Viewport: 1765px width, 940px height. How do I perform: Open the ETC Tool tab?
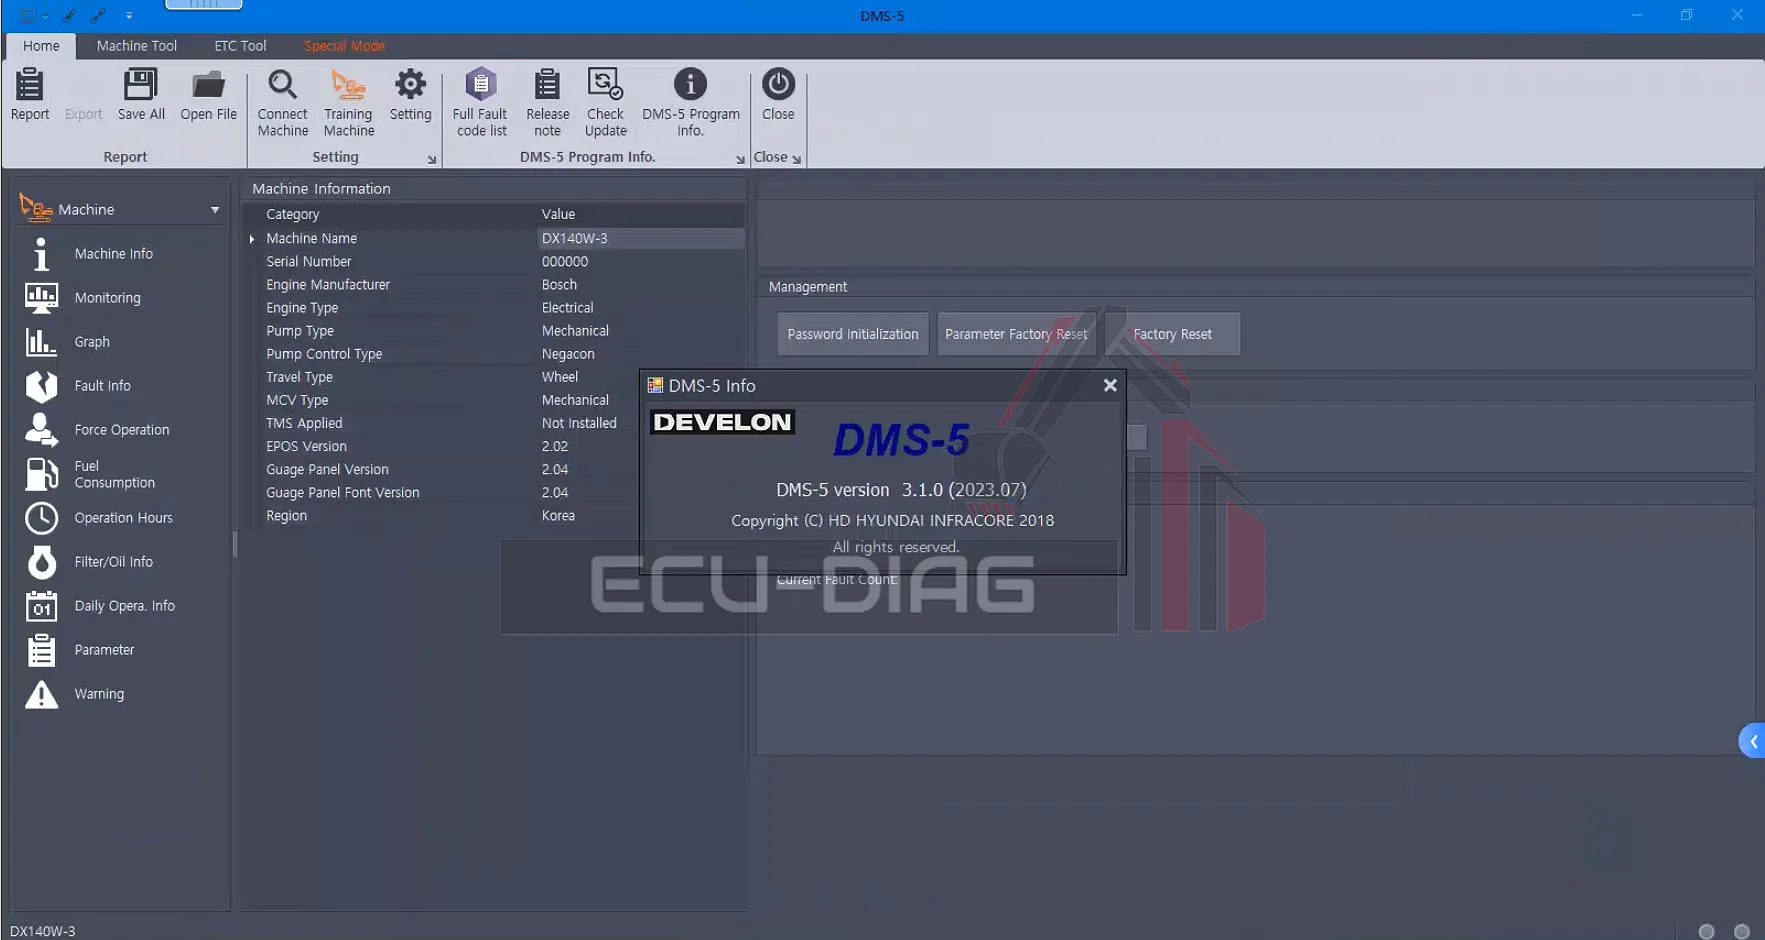pos(240,46)
